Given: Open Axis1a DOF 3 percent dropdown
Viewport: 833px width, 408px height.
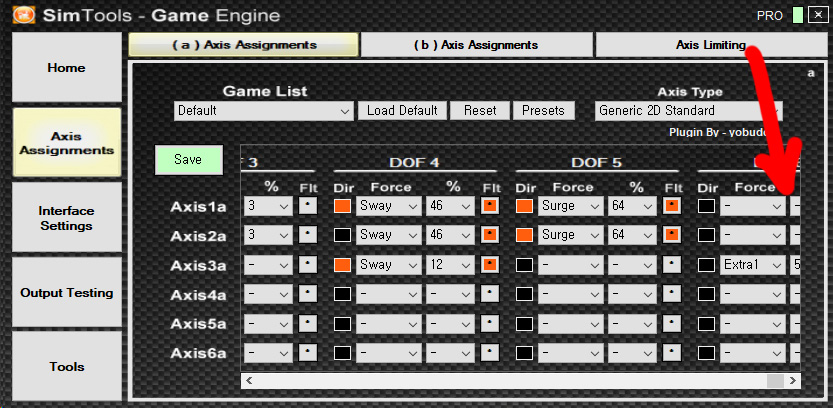Looking at the screenshot, I should tap(268, 206).
